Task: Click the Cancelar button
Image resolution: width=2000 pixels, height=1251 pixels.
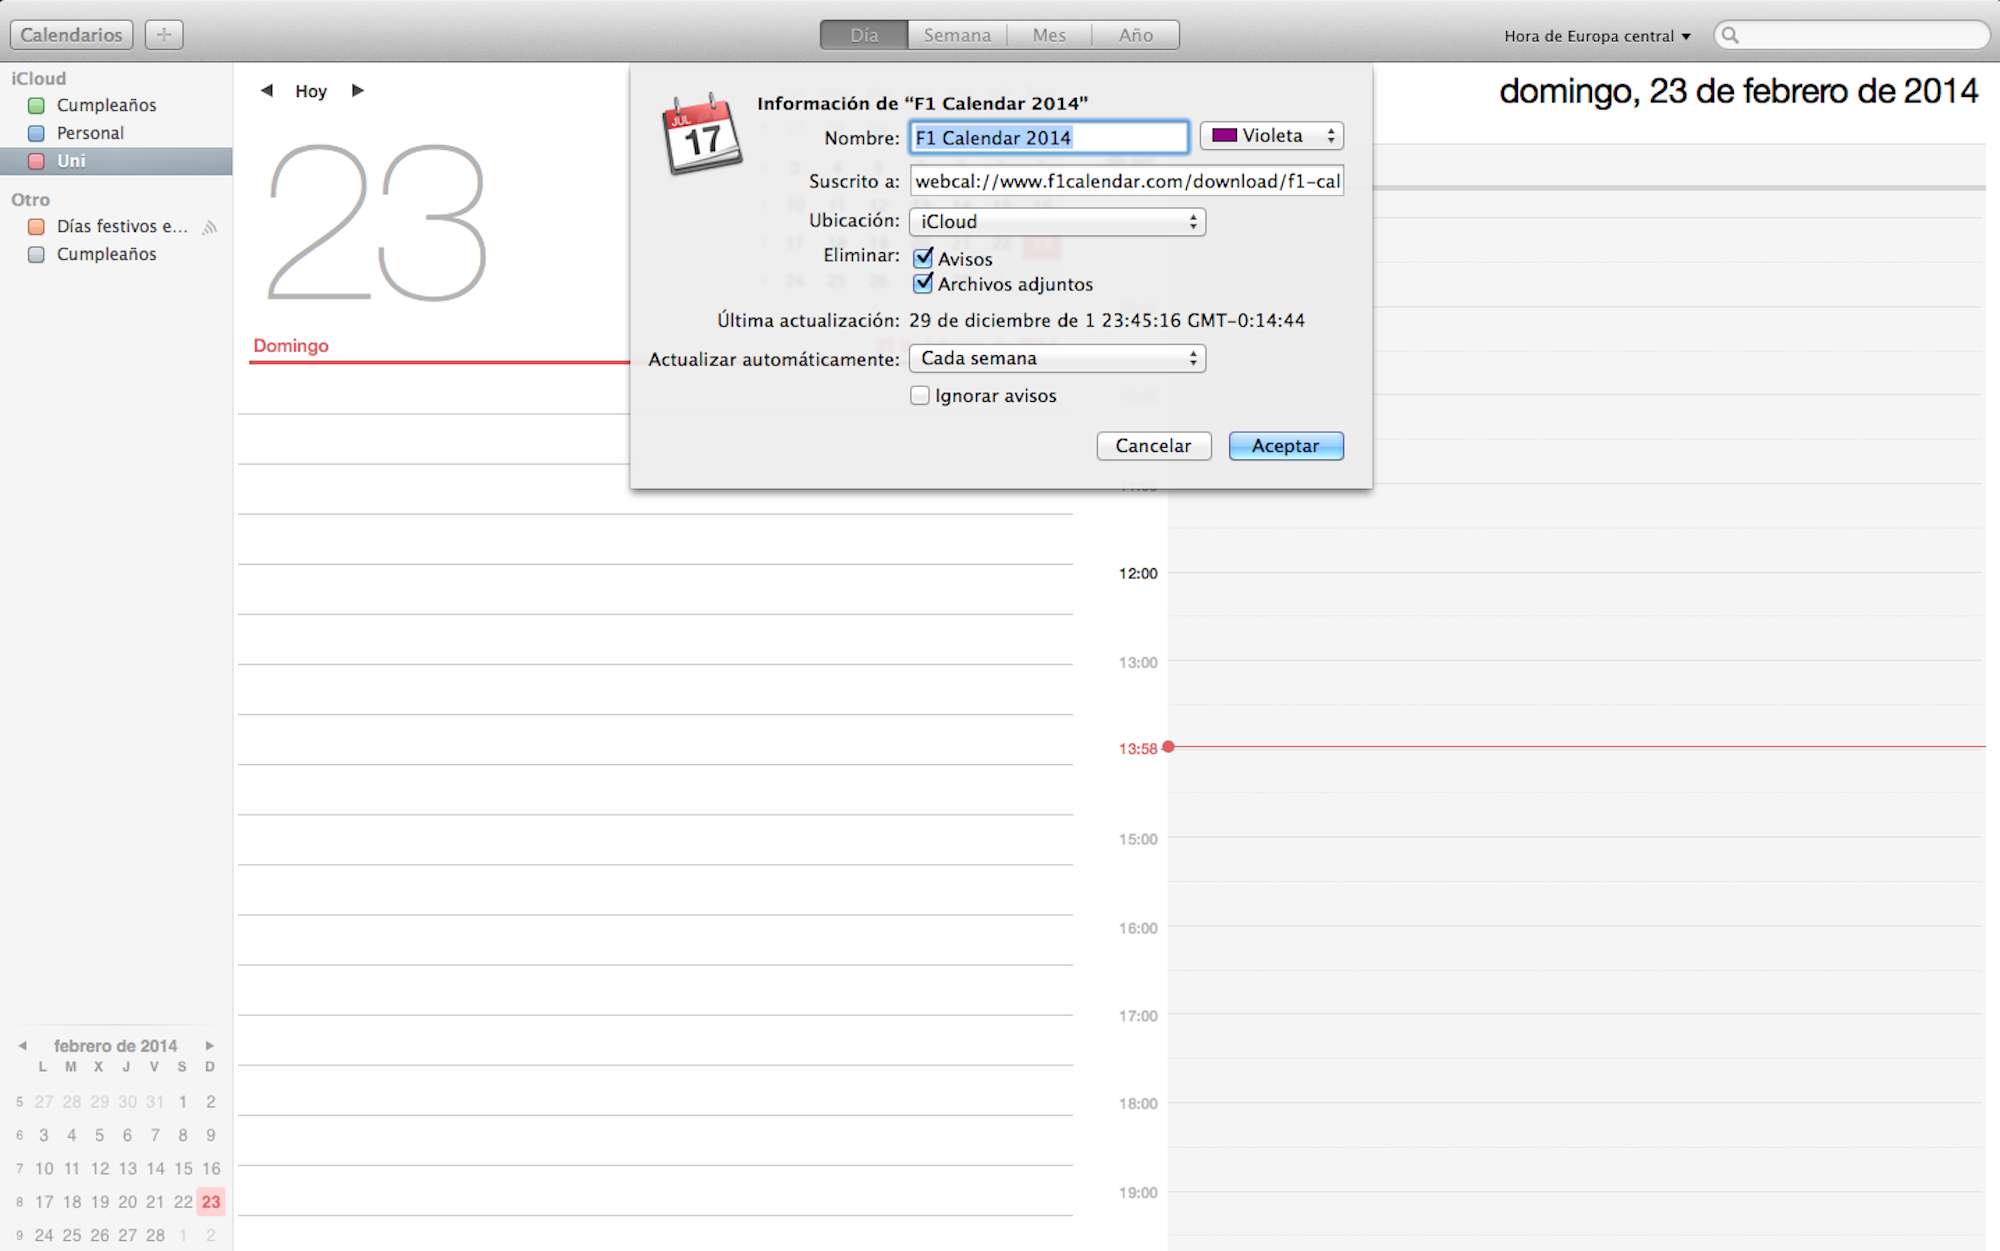Action: pyautogui.click(x=1153, y=446)
